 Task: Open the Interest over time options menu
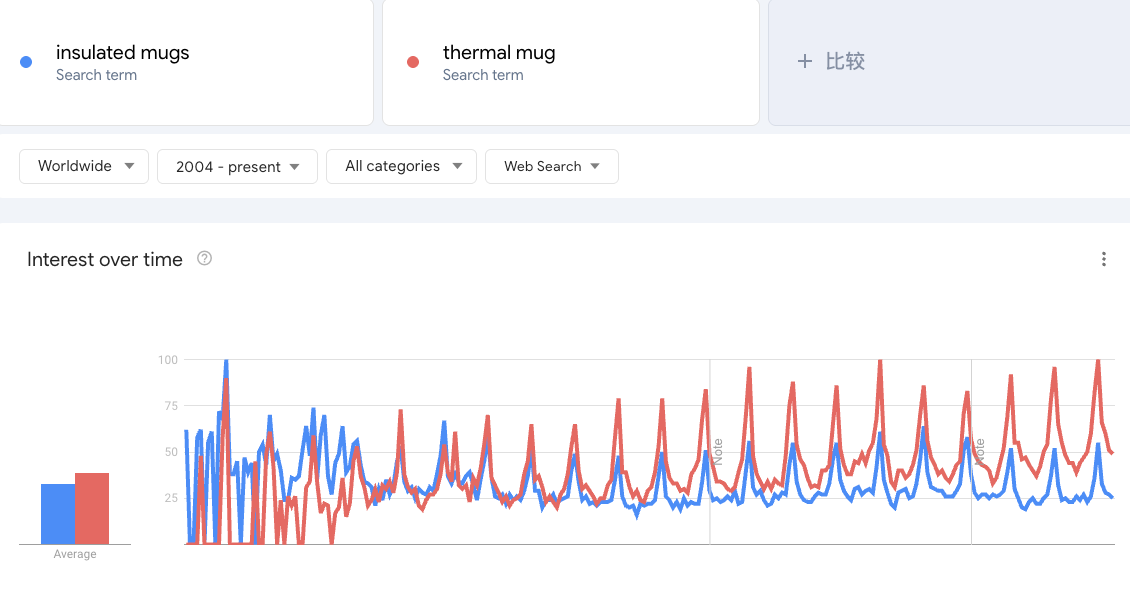click(x=1104, y=259)
